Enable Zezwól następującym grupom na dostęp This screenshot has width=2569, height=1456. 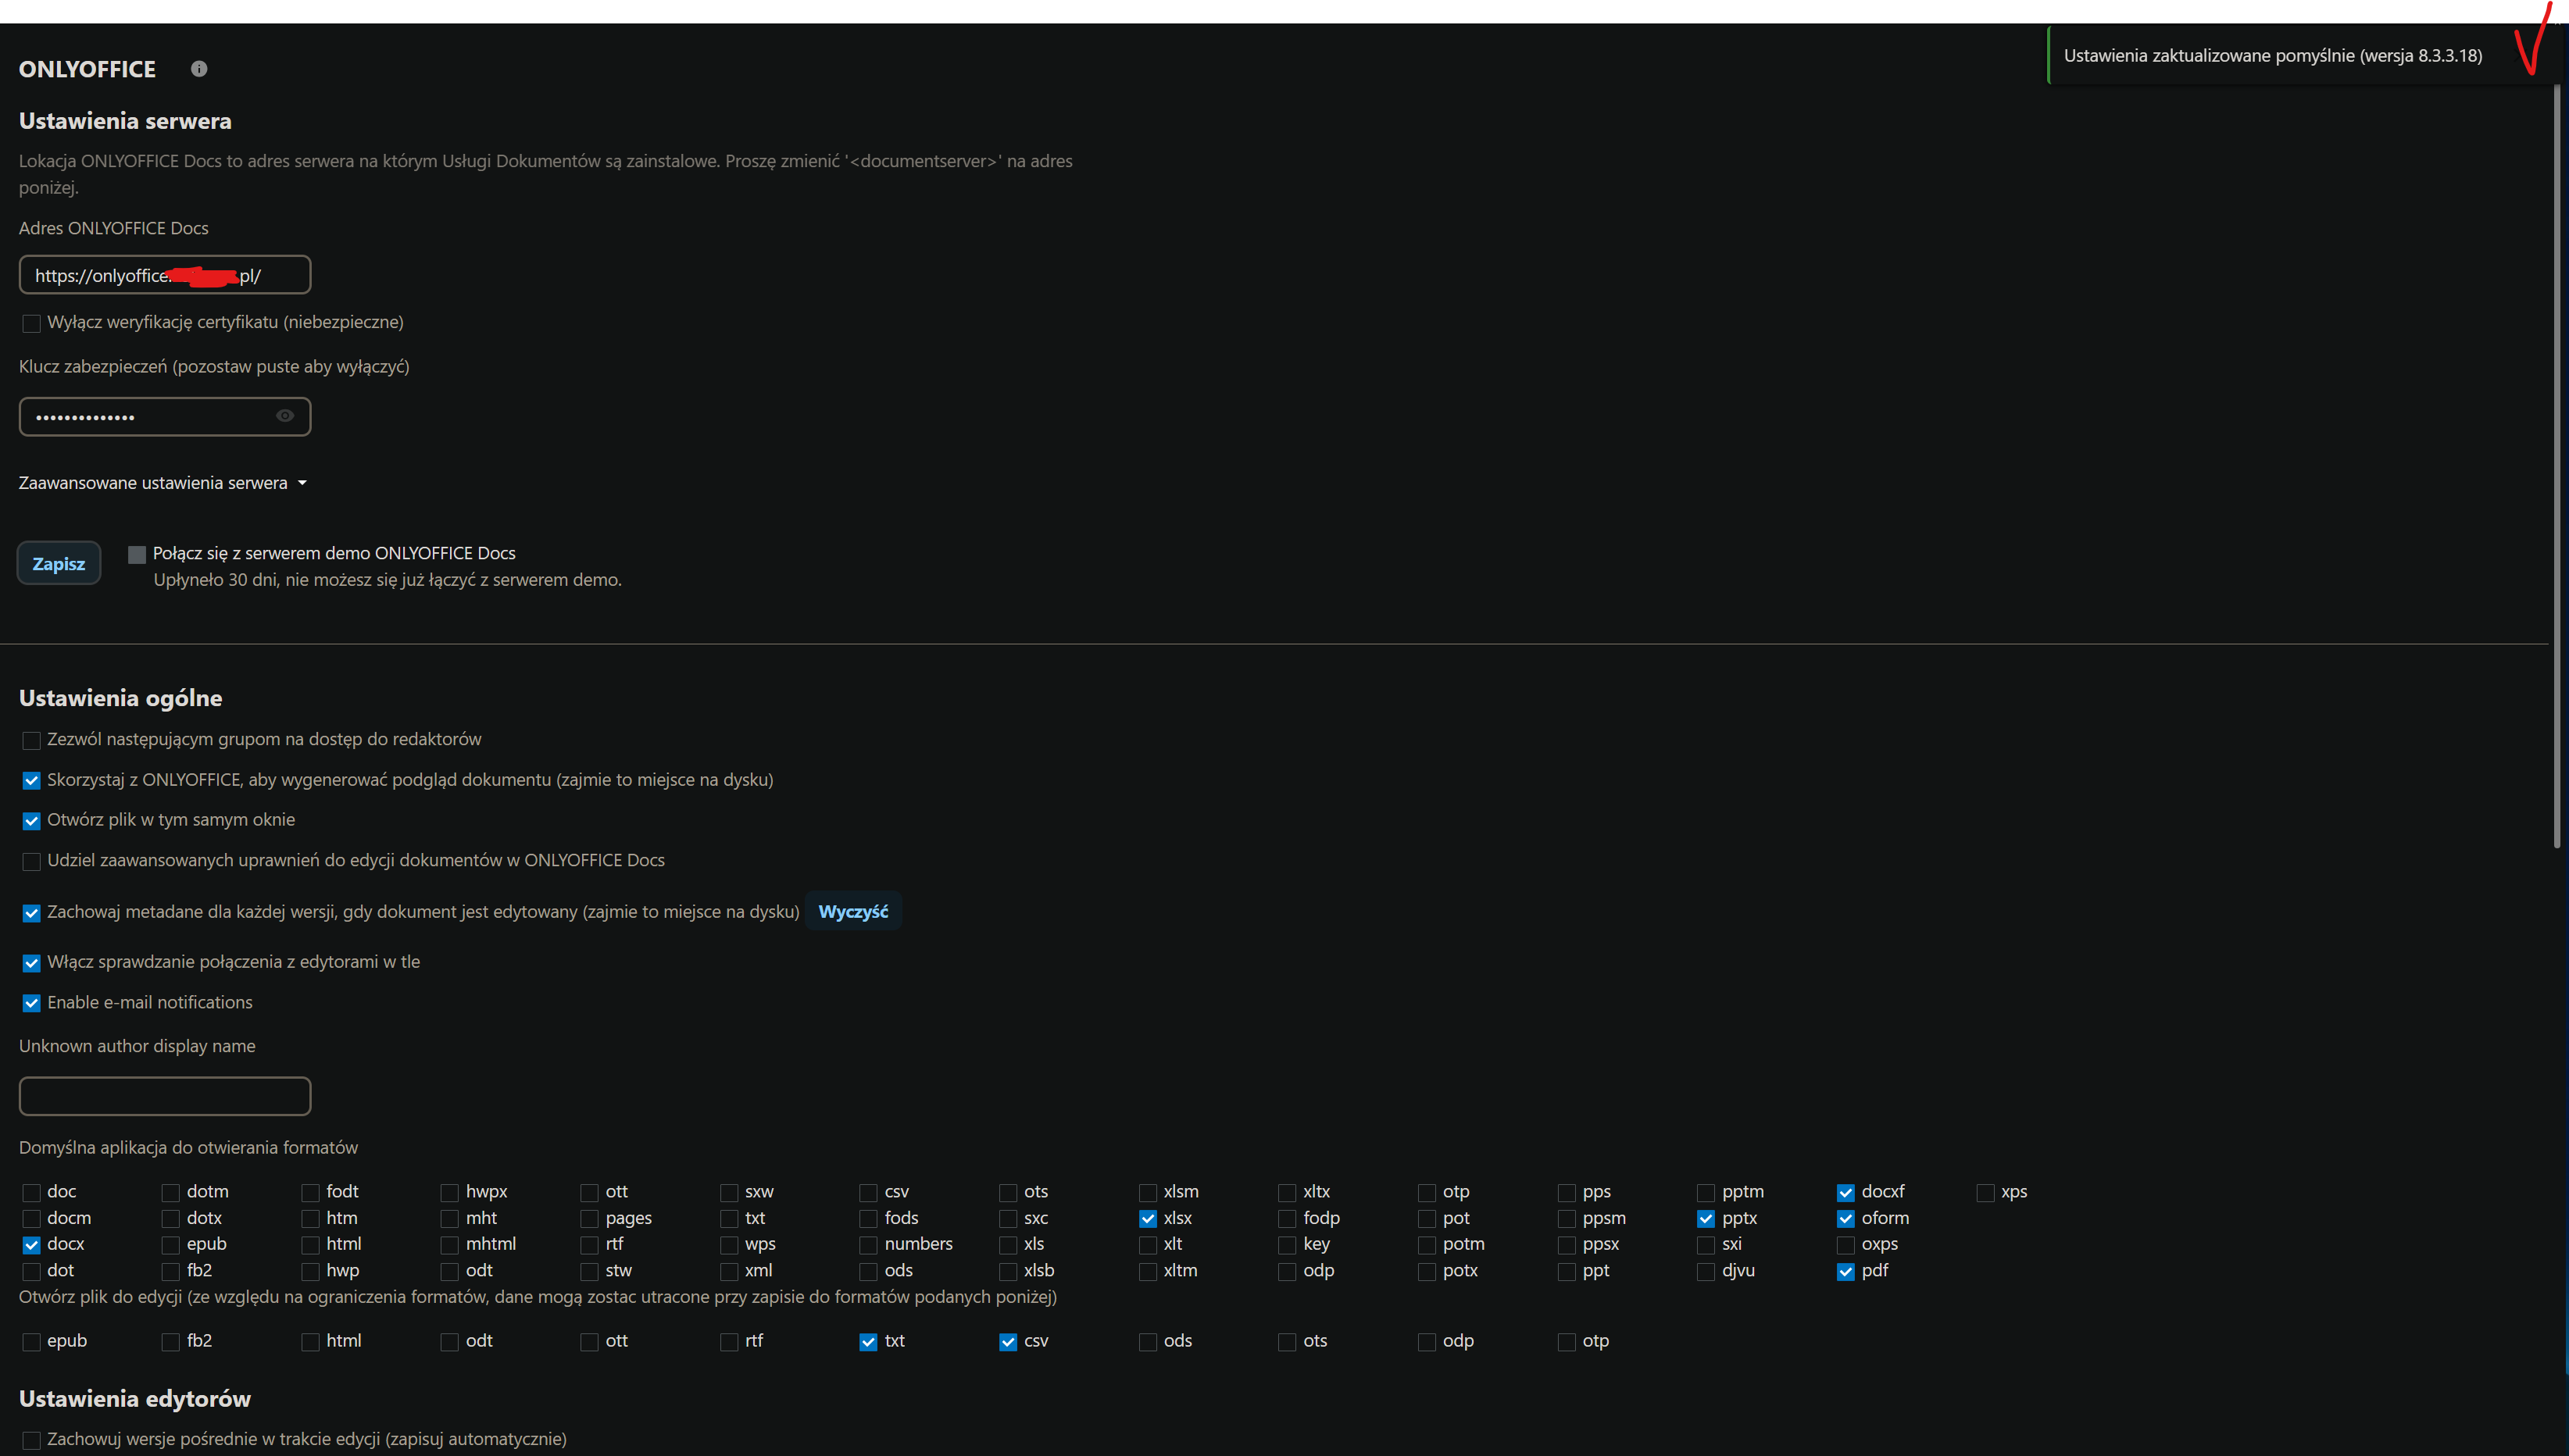pyautogui.click(x=32, y=740)
